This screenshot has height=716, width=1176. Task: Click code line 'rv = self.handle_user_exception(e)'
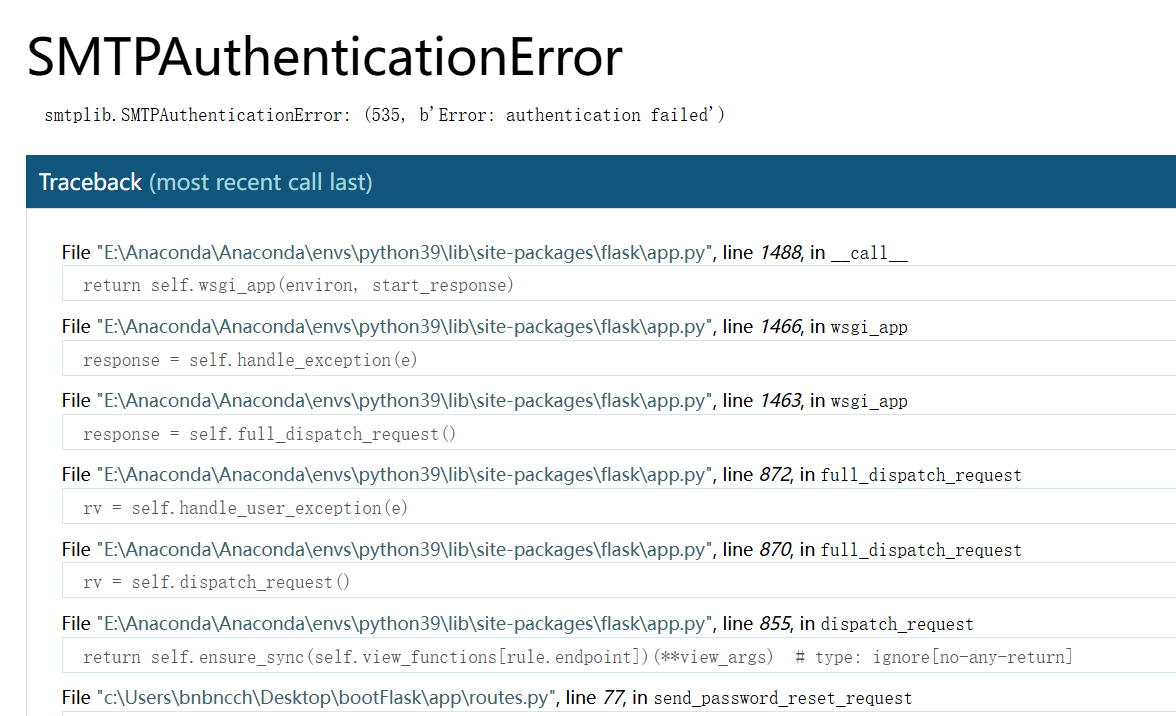245,508
